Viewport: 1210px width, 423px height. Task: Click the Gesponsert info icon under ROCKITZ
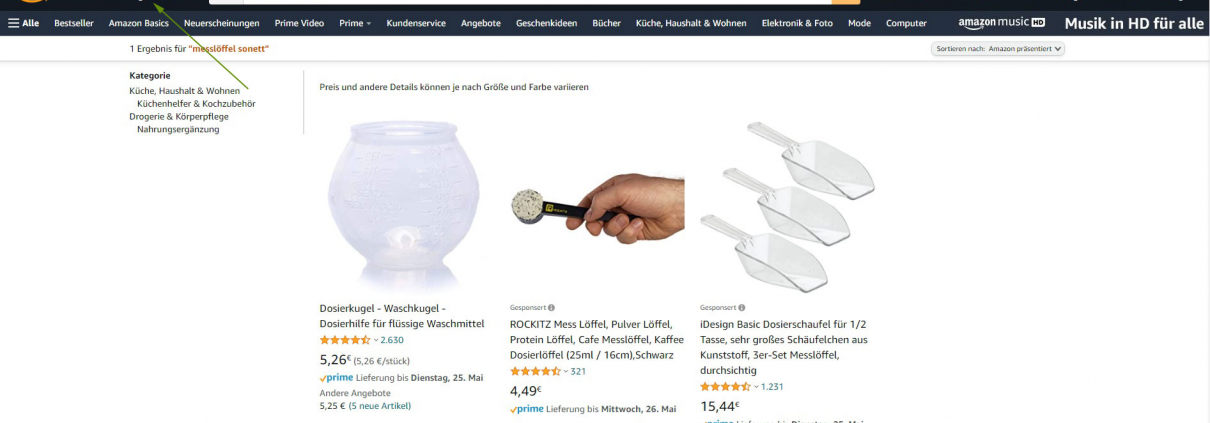click(551, 308)
